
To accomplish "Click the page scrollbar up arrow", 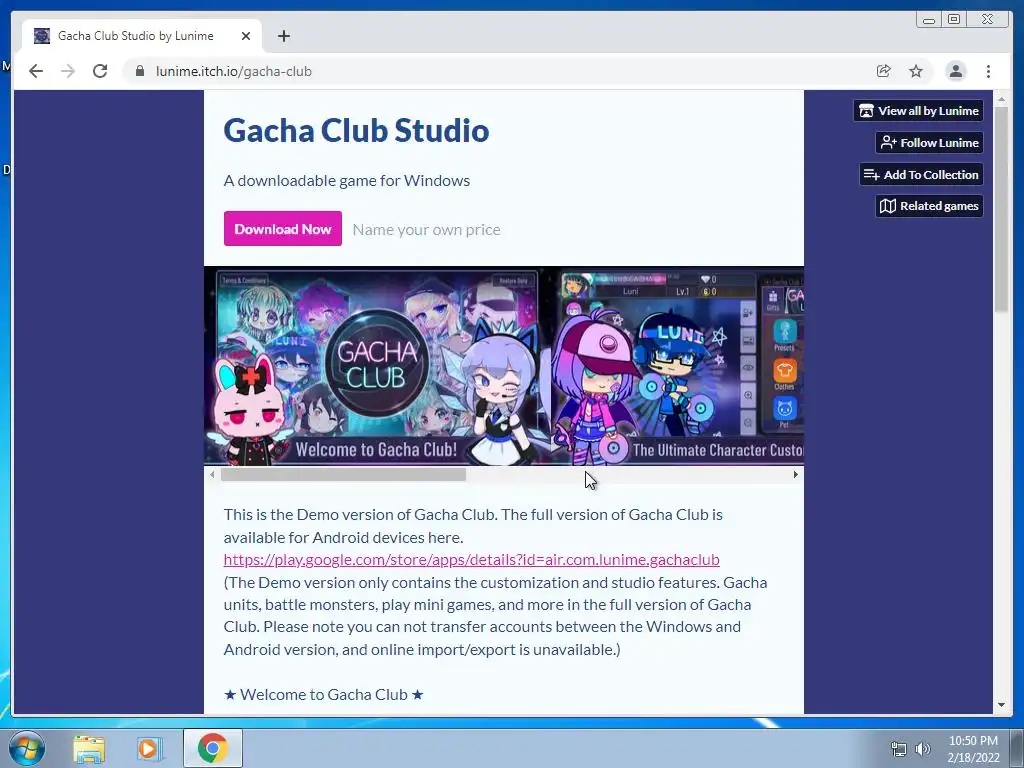I will click(x=1001, y=99).
